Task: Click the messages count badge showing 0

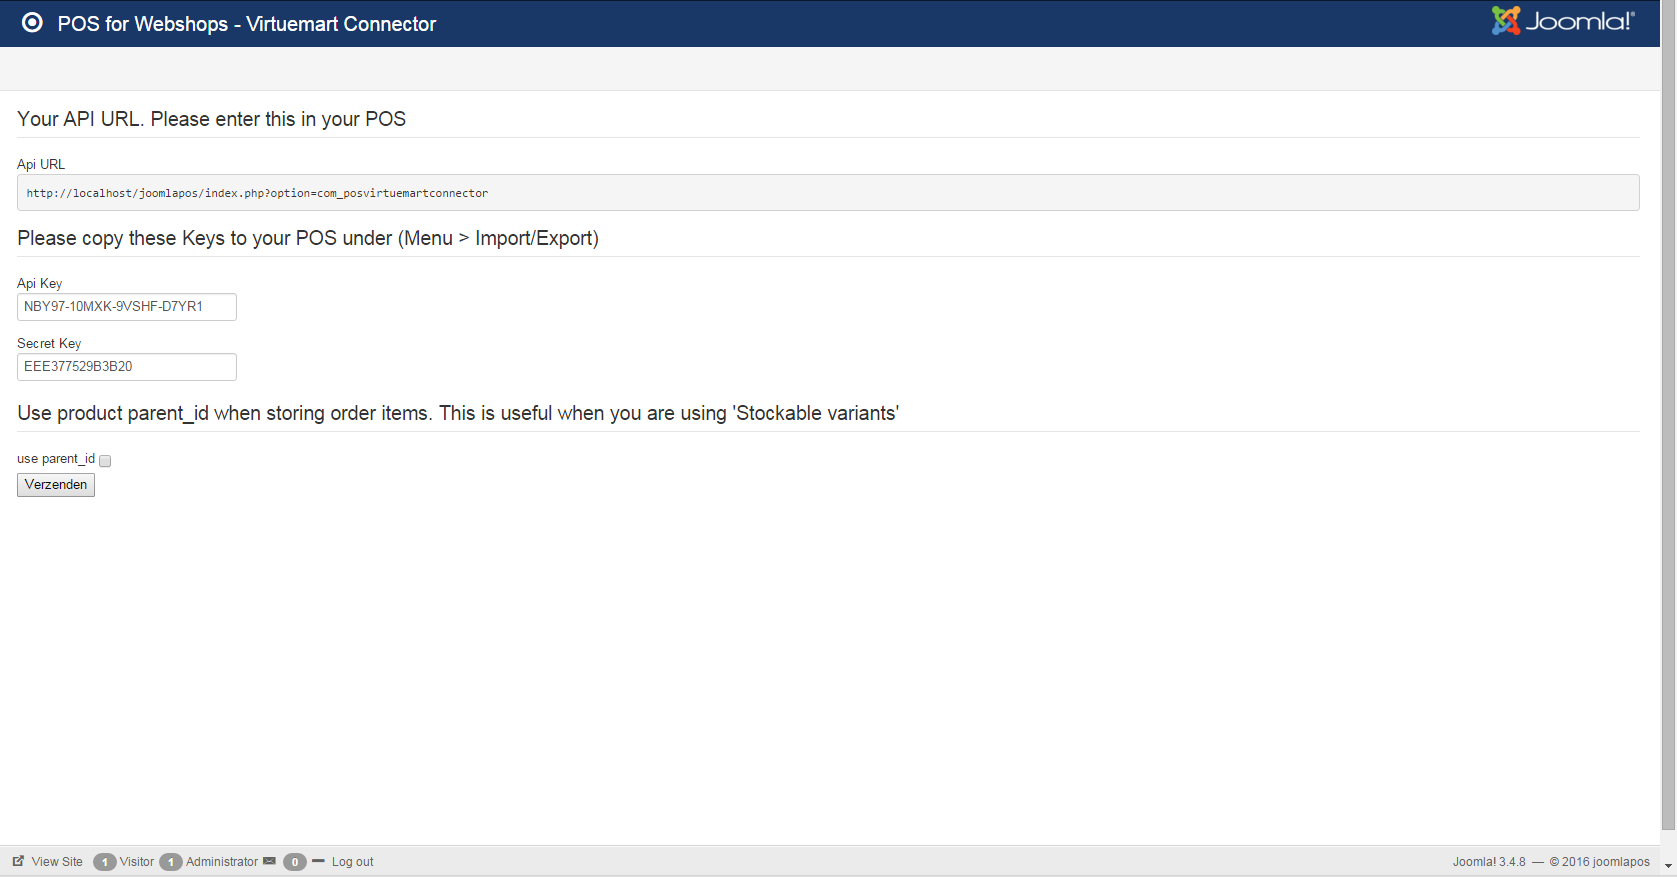Action: point(294,862)
